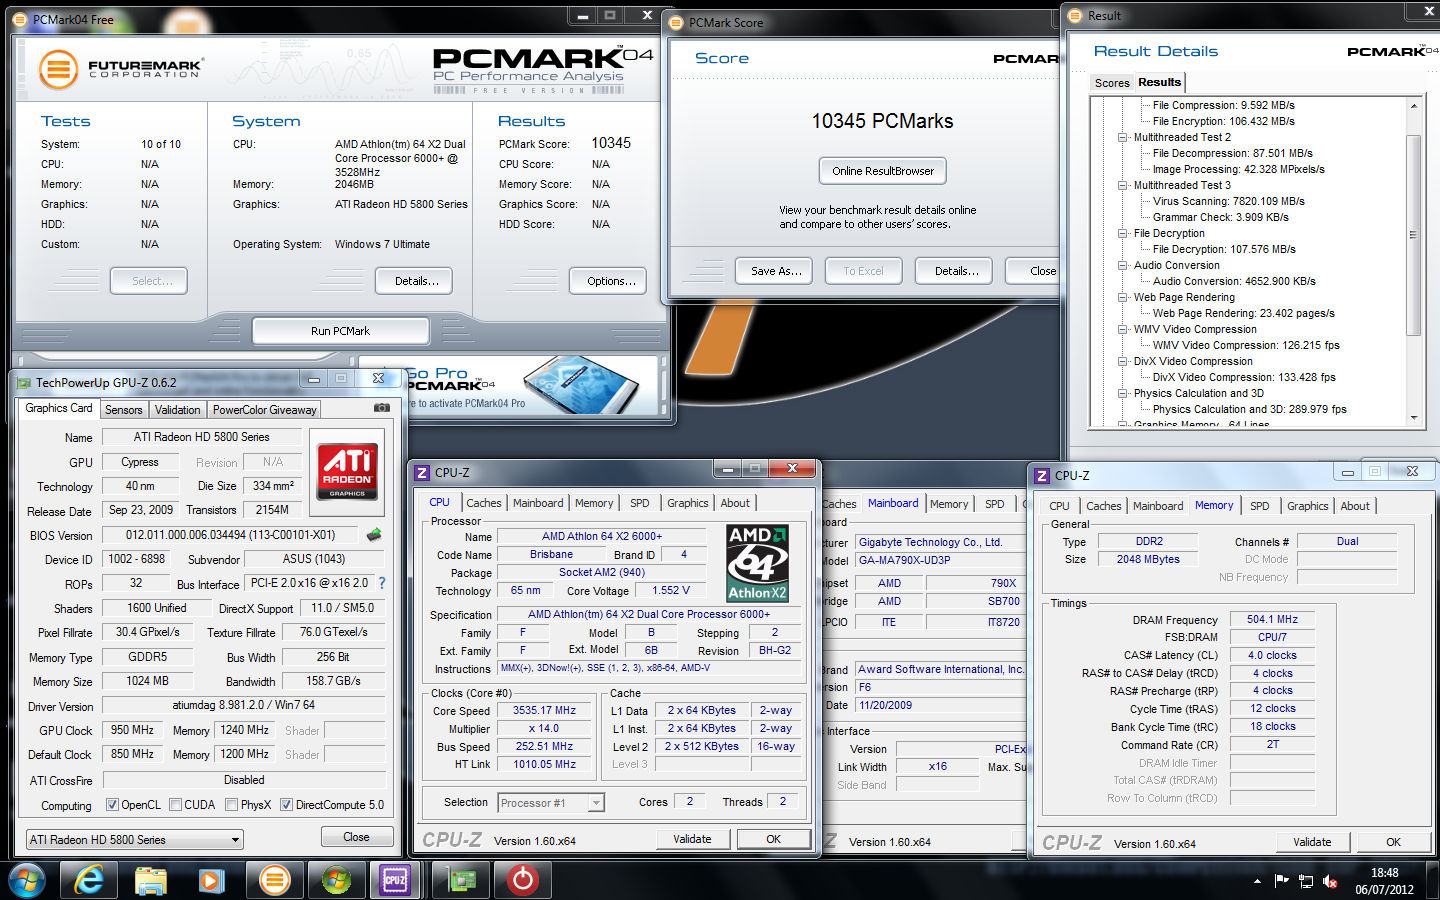Click the PCMark04 Pro box product image
Screen dimensions: 1440x900
(x=583, y=385)
